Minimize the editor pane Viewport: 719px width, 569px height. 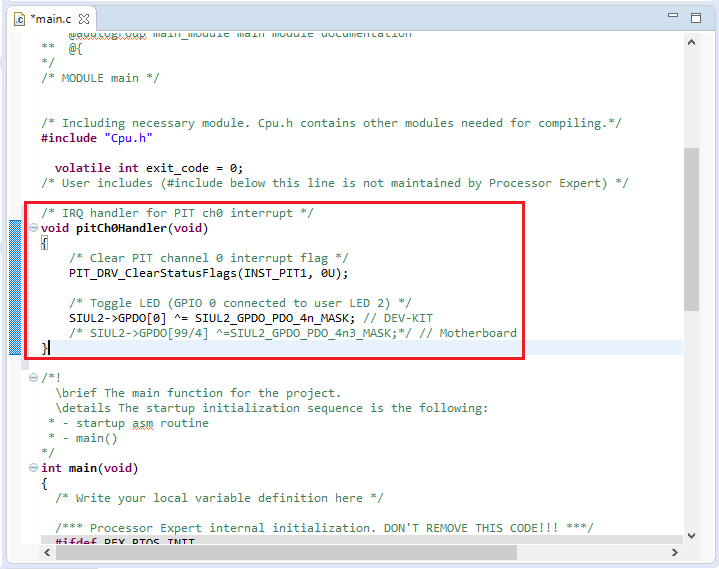pos(673,16)
